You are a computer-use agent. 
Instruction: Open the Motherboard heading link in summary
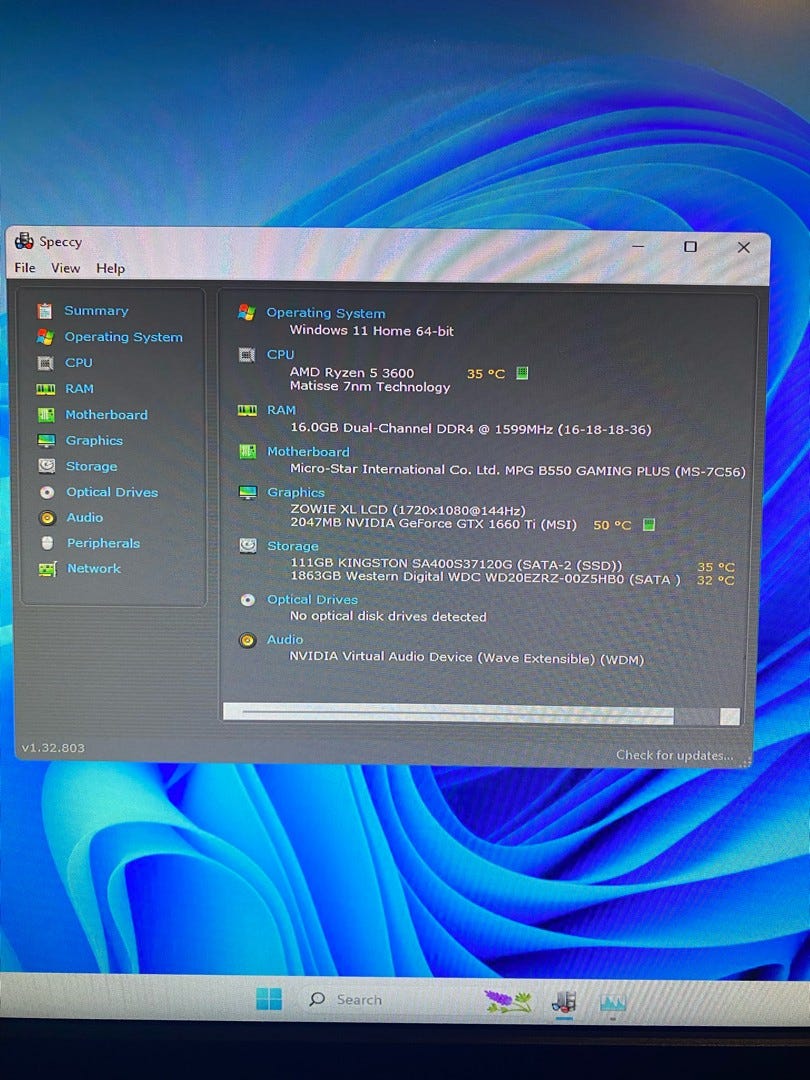point(308,452)
